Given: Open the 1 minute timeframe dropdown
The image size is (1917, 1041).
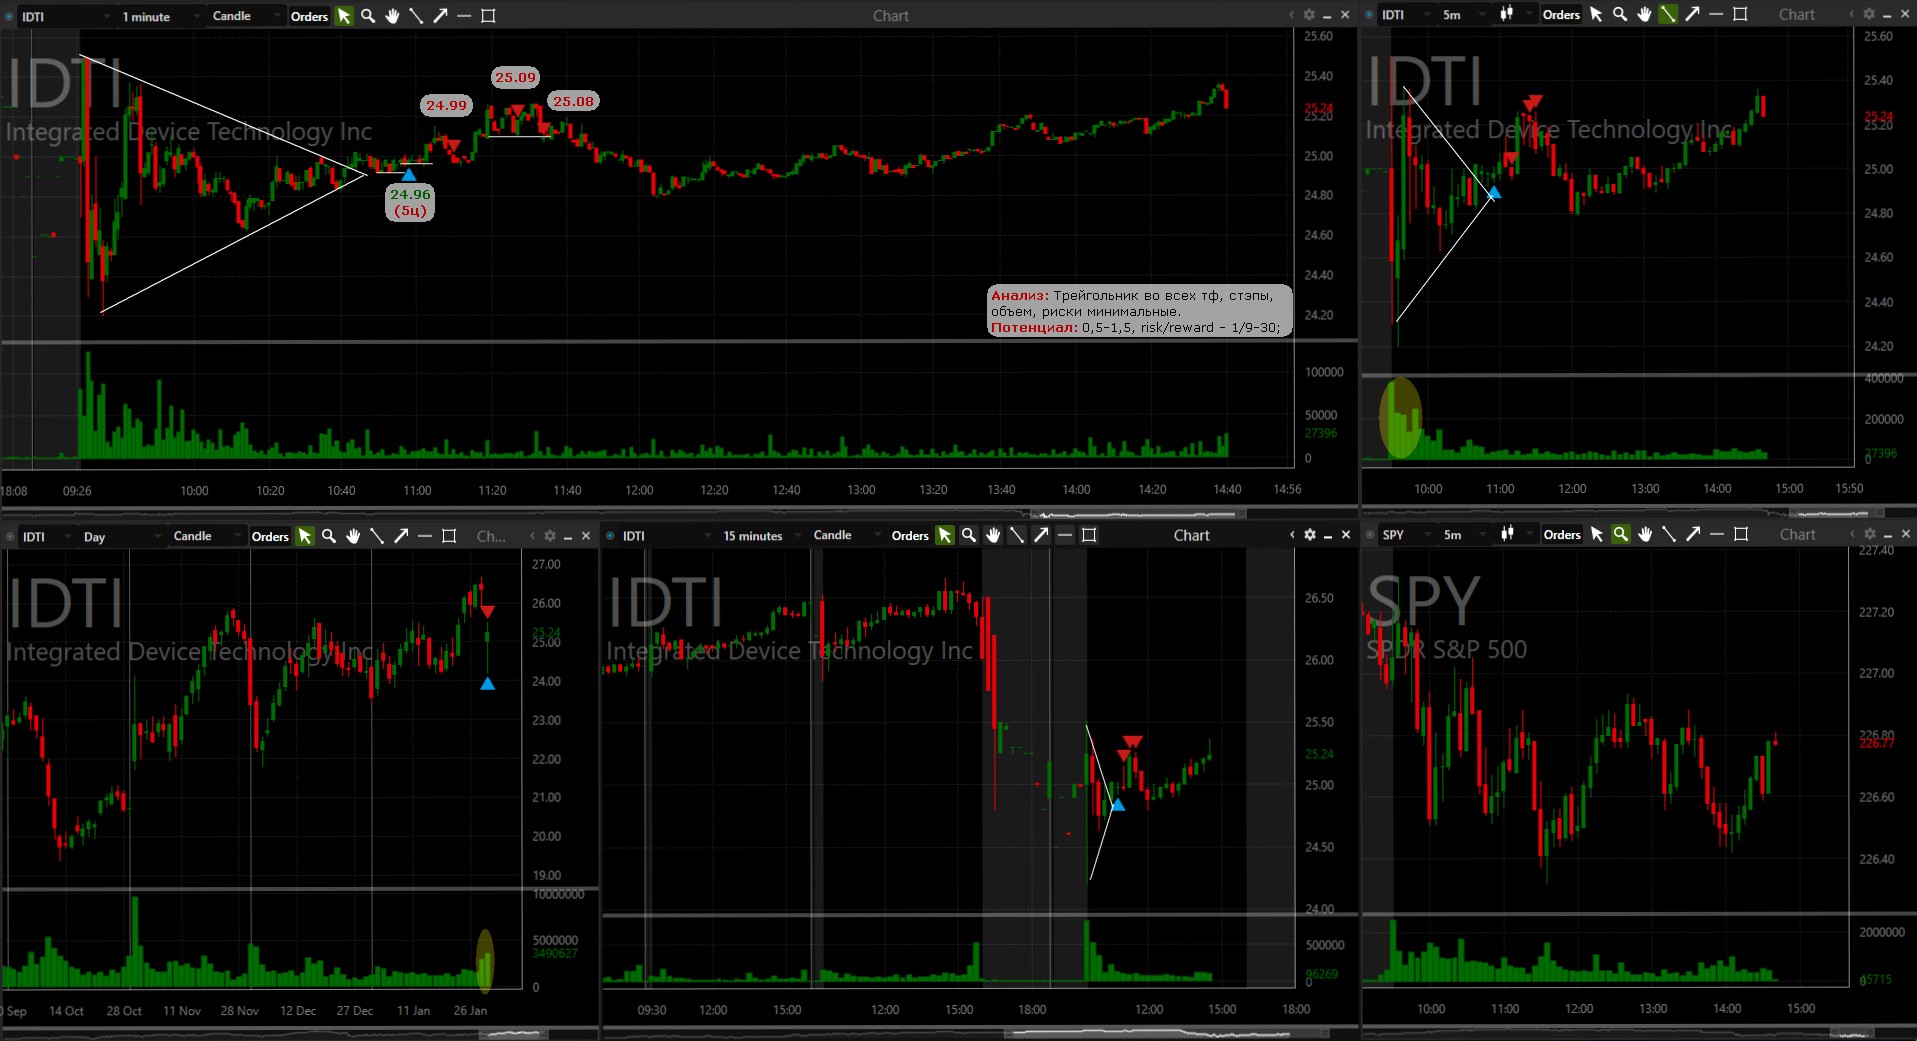Looking at the screenshot, I should [160, 16].
